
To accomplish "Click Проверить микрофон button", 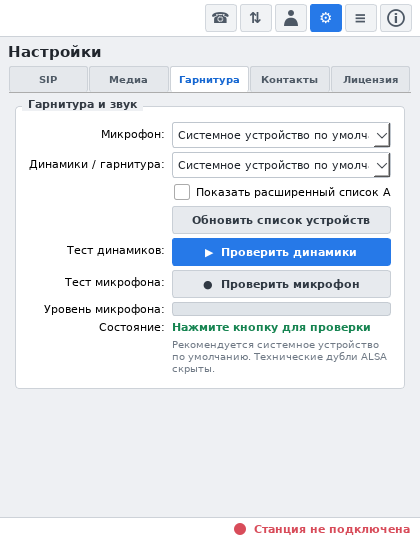I will (281, 284).
